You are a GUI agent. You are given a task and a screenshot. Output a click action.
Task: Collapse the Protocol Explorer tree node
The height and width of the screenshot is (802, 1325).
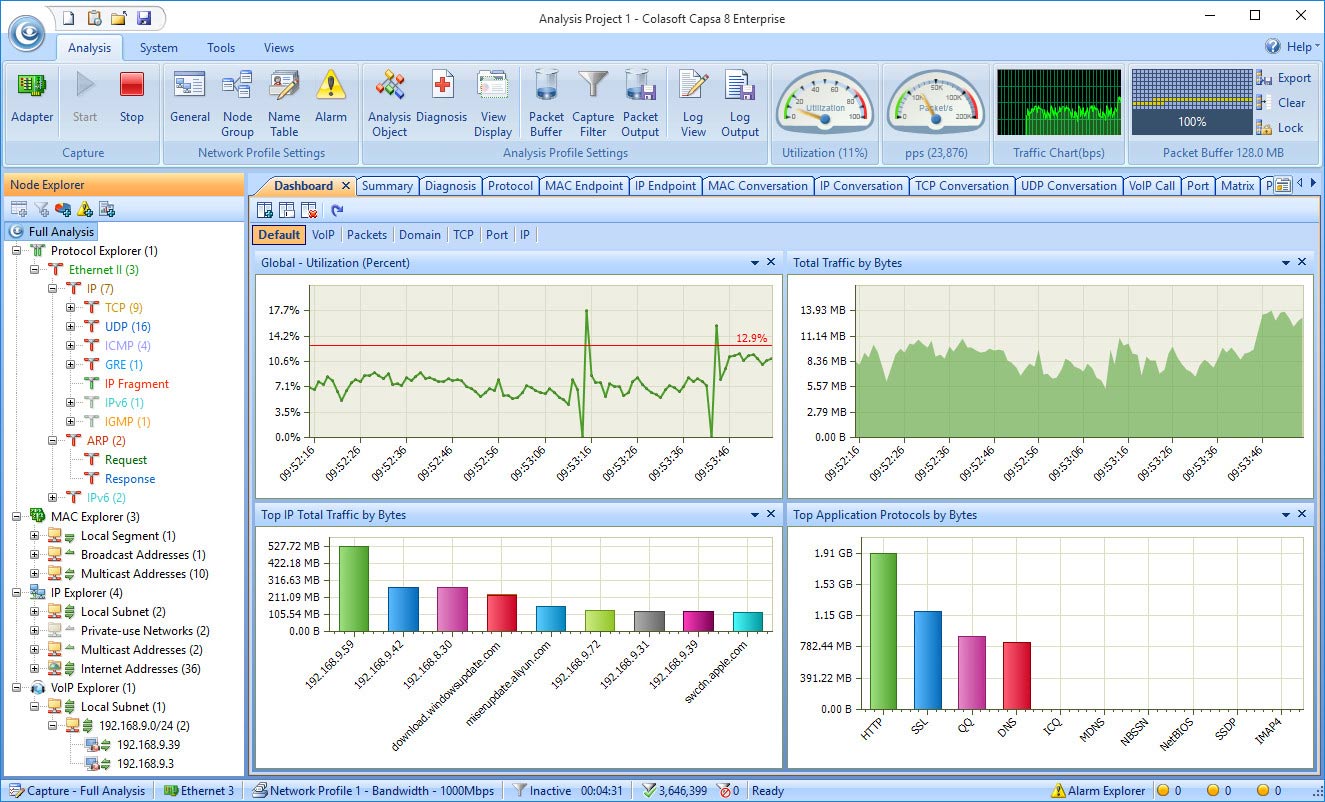tap(17, 251)
